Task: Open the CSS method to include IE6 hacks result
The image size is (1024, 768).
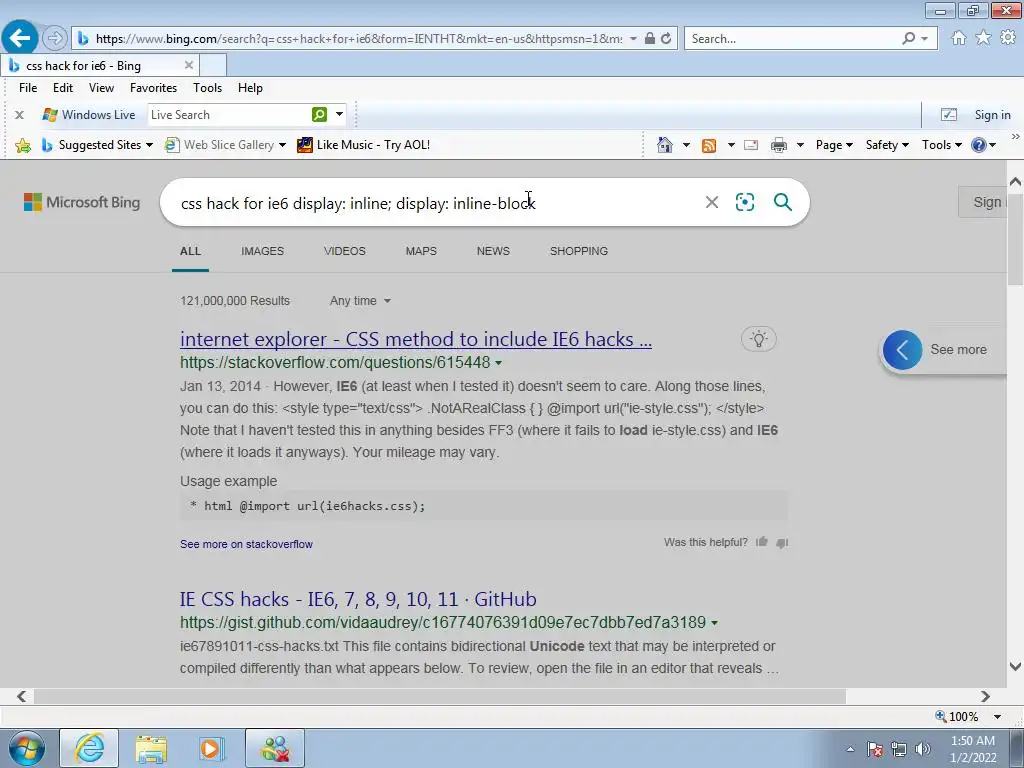Action: 416,339
